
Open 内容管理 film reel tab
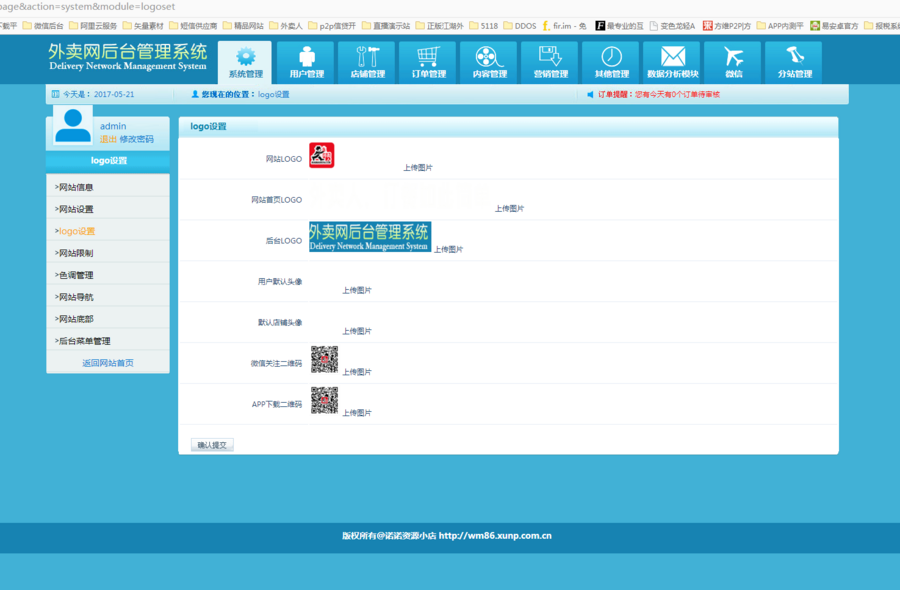click(489, 63)
